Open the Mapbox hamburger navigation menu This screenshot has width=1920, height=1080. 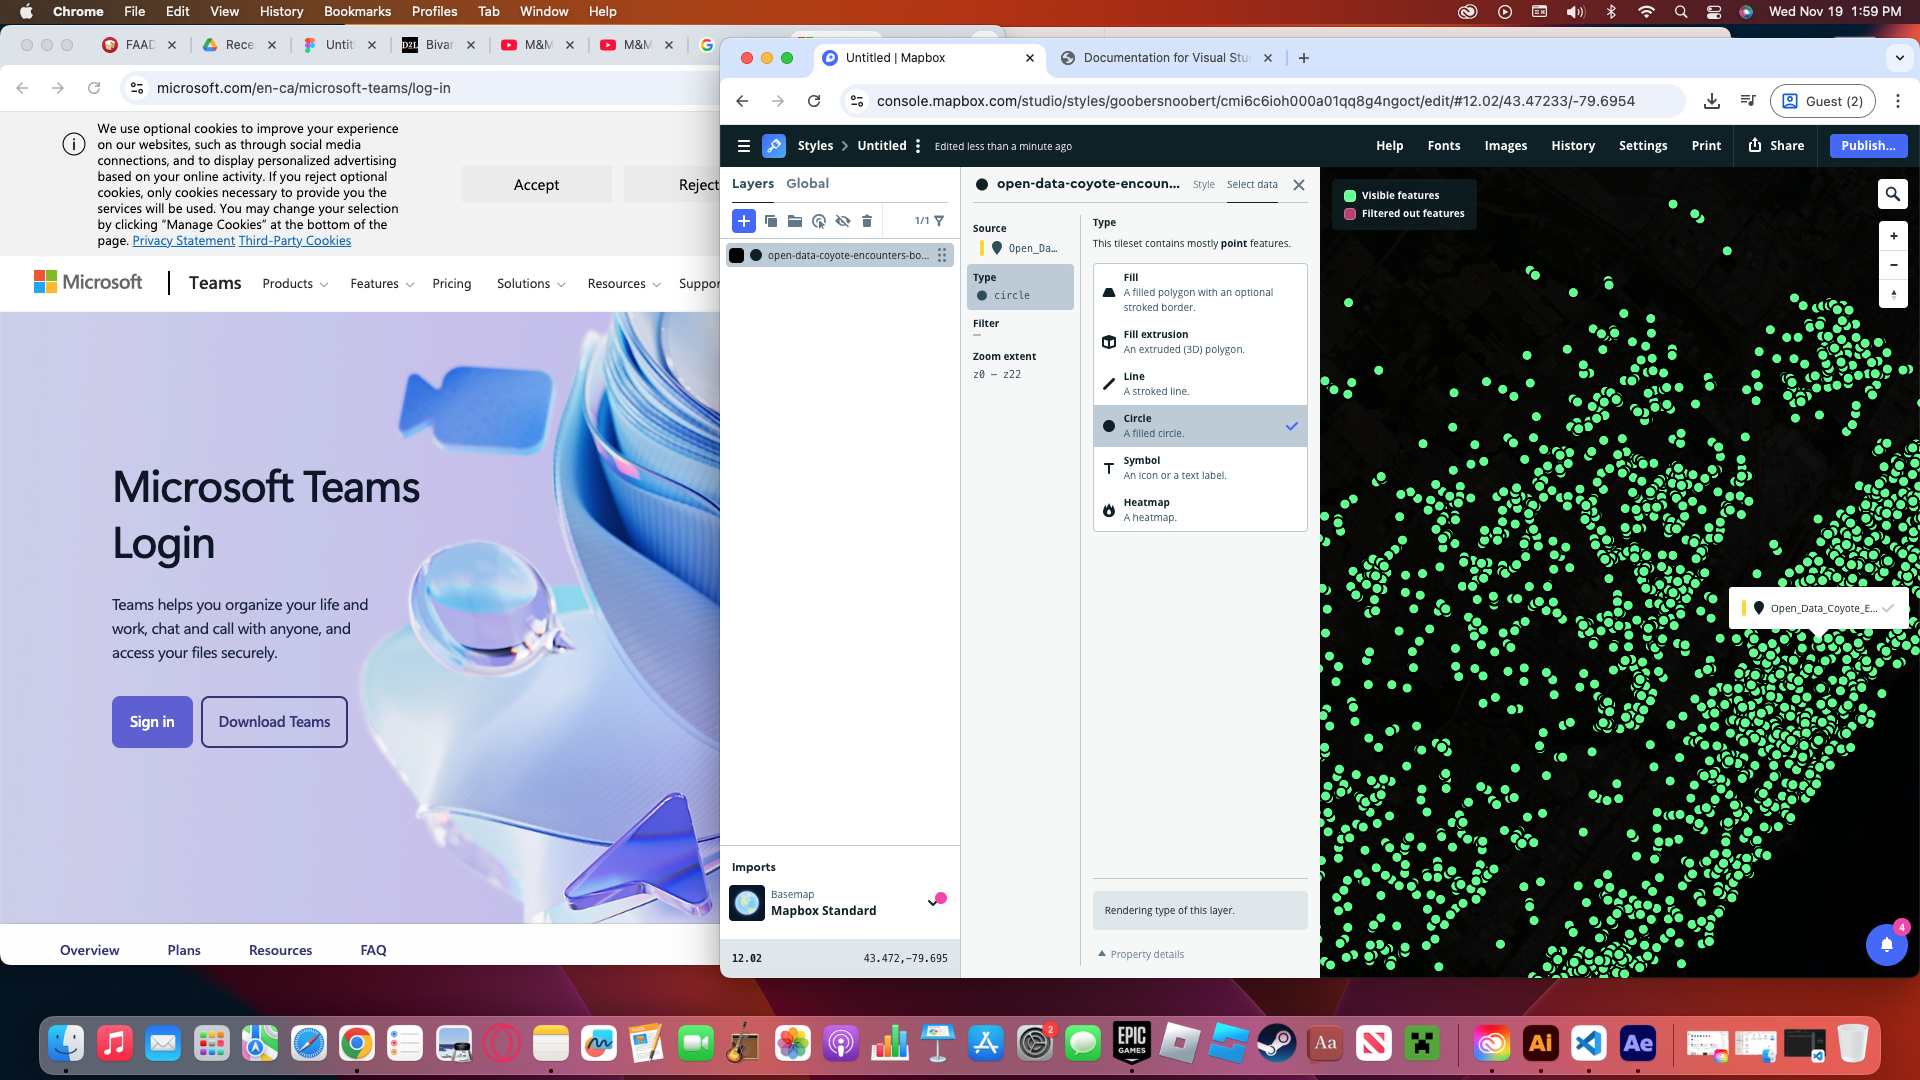click(743, 146)
